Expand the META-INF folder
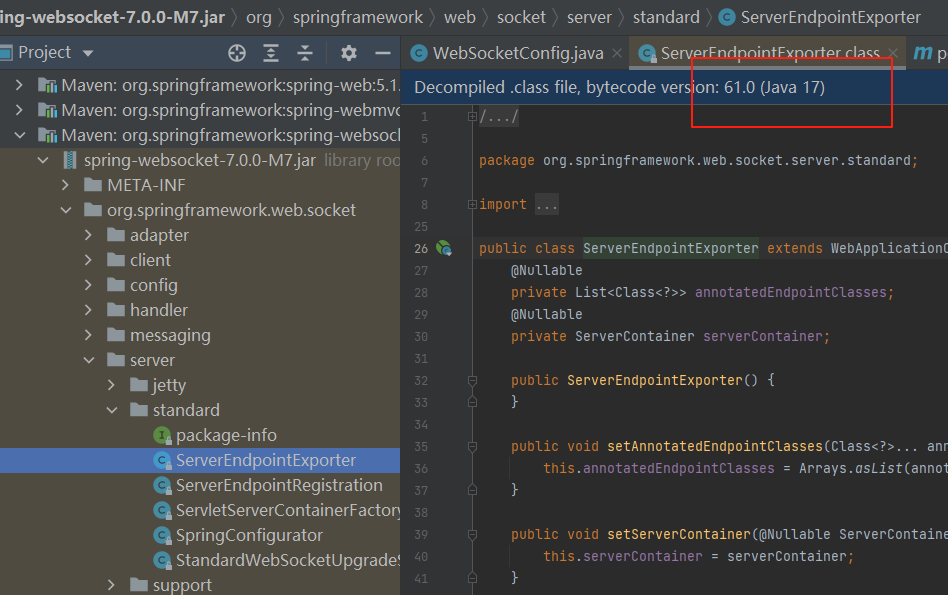The height and width of the screenshot is (595, 948). click(65, 185)
